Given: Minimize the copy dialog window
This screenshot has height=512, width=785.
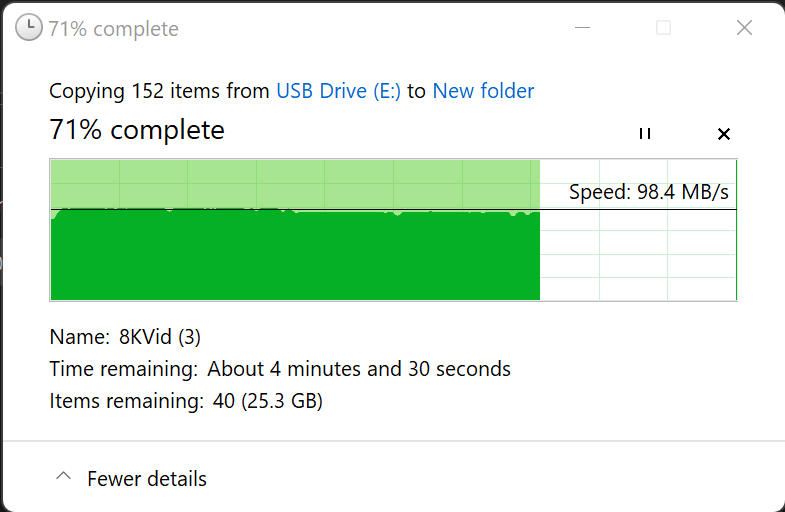Looking at the screenshot, I should click(583, 28).
